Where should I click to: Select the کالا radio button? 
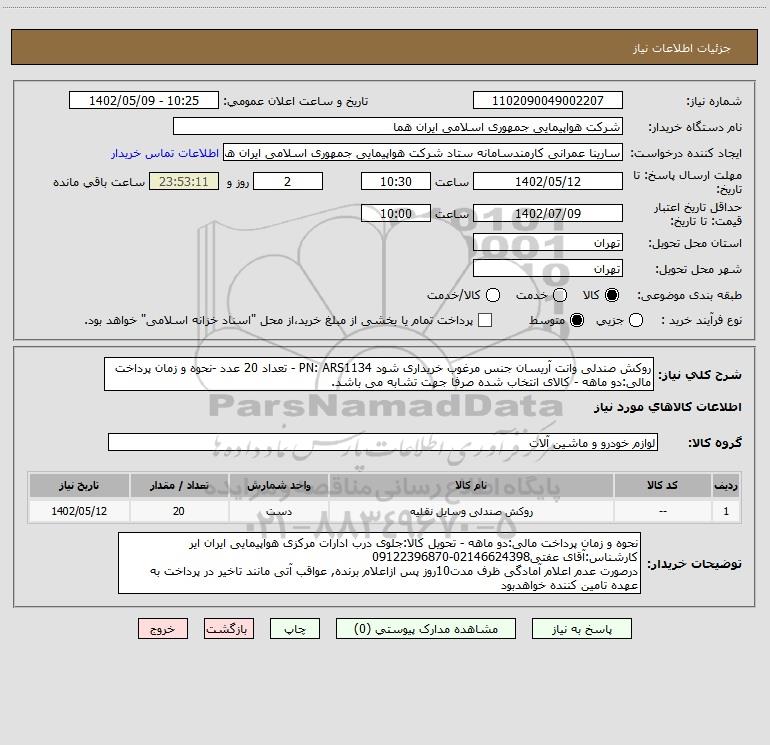click(x=612, y=295)
